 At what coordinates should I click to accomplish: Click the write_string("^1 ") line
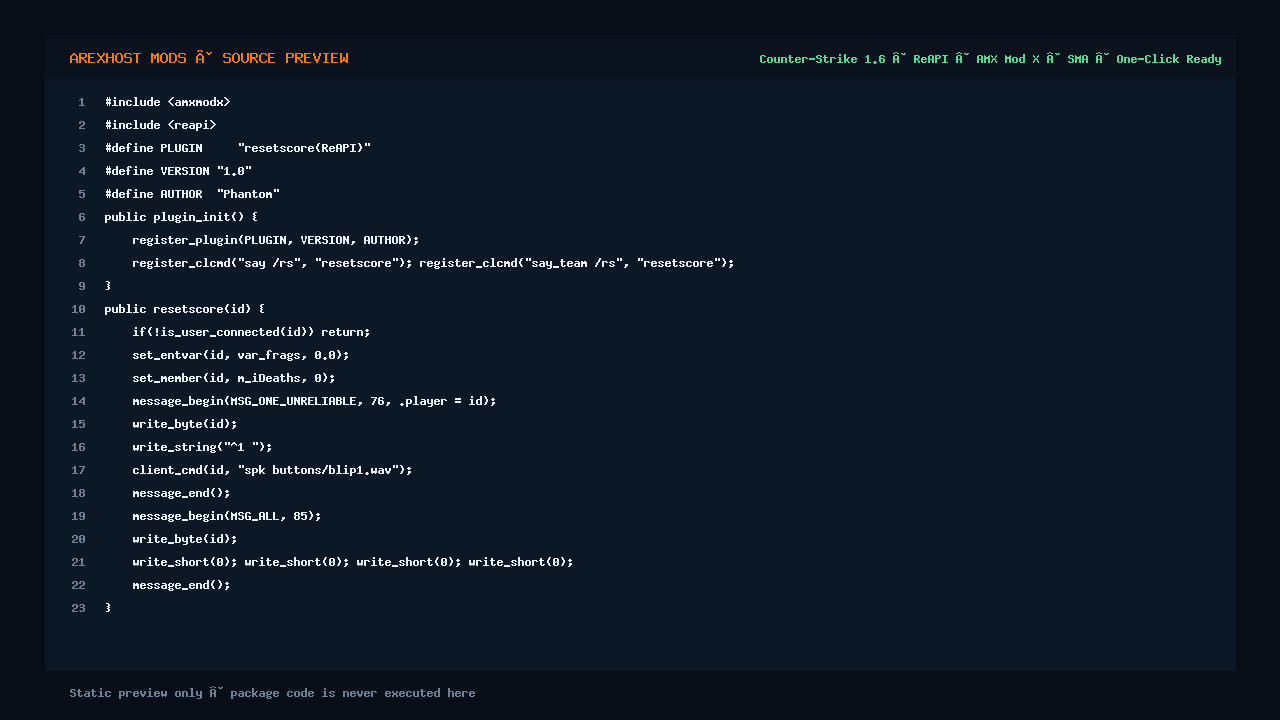coord(202,447)
